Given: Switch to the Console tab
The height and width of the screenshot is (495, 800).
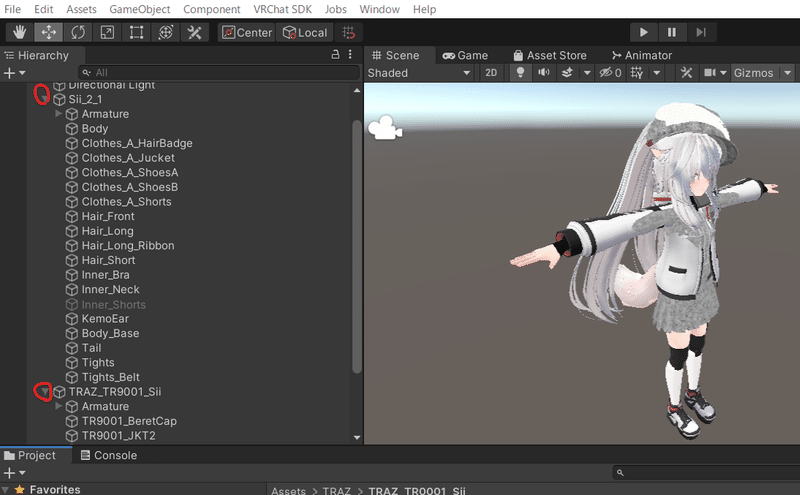Looking at the screenshot, I should (x=109, y=455).
